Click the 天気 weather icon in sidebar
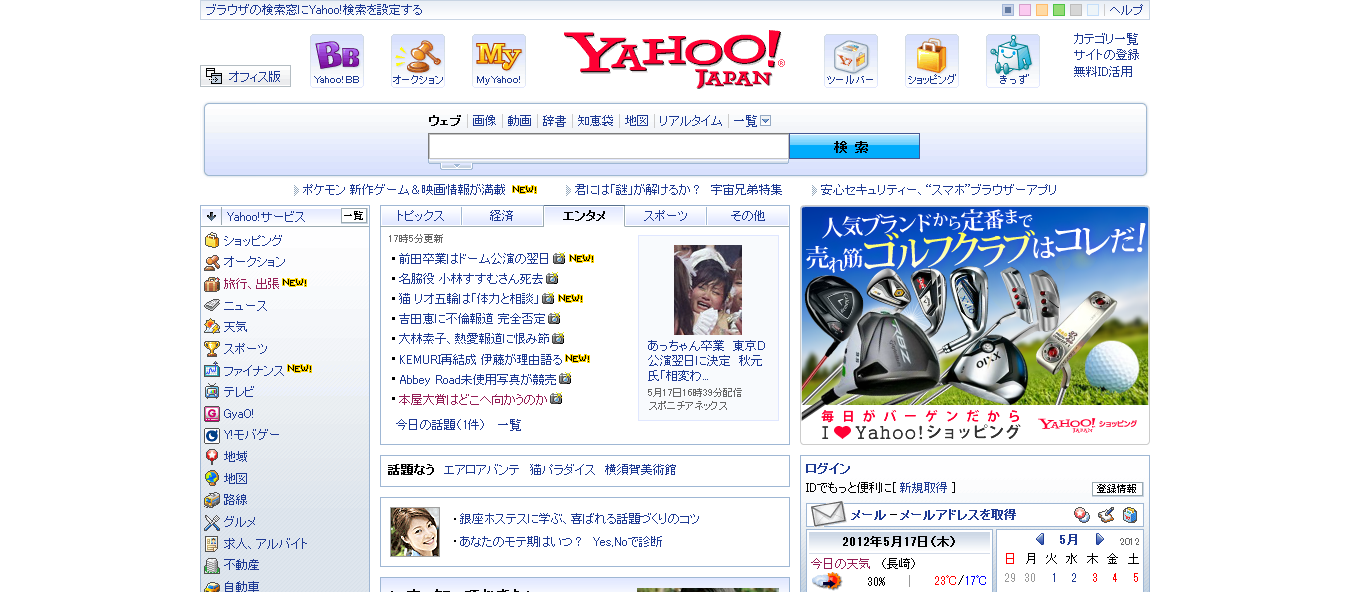The width and height of the screenshot is (1349, 592). (x=212, y=327)
